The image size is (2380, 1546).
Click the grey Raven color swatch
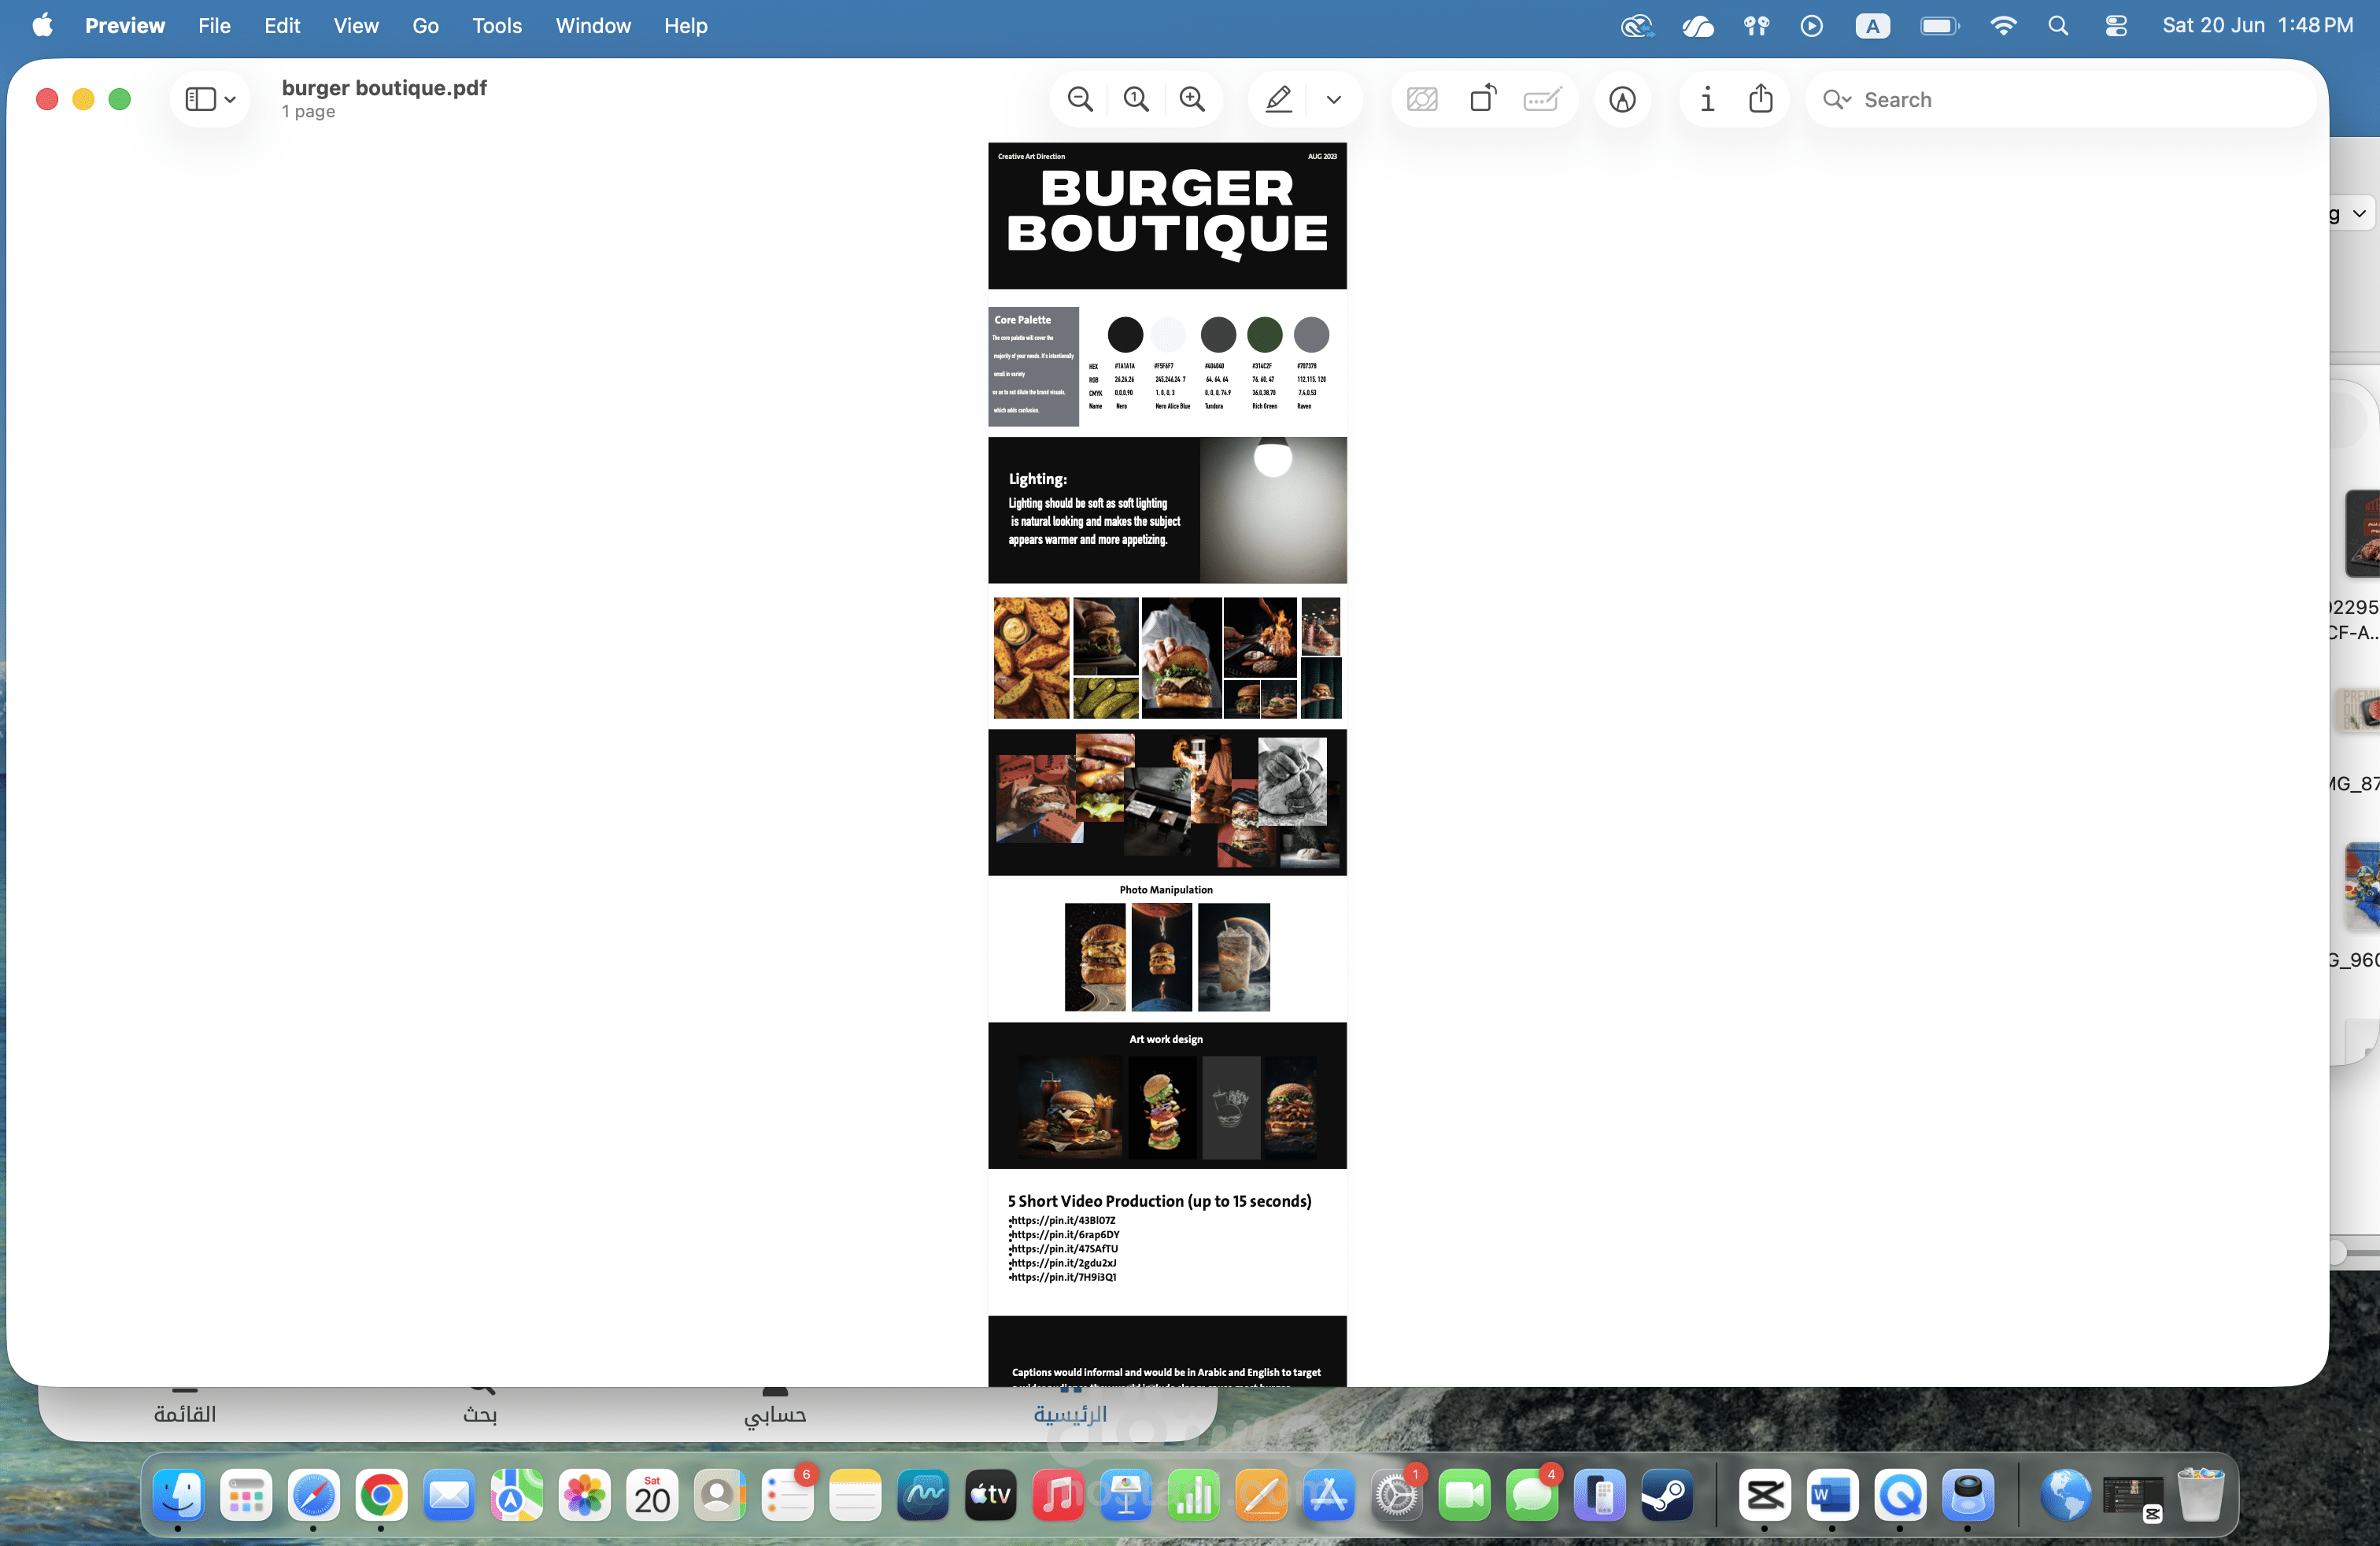[1311, 334]
